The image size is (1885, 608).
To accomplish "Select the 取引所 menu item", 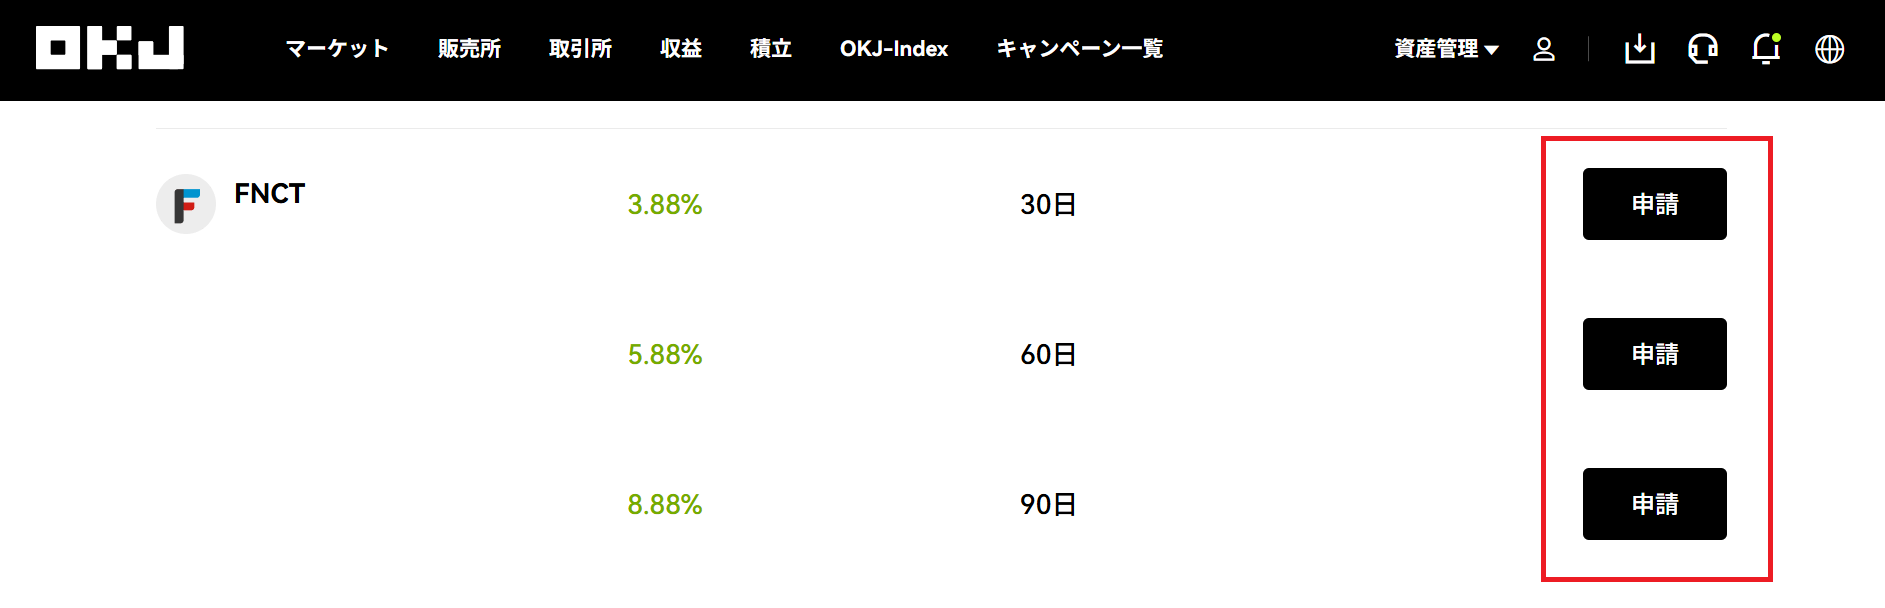I will [580, 48].
